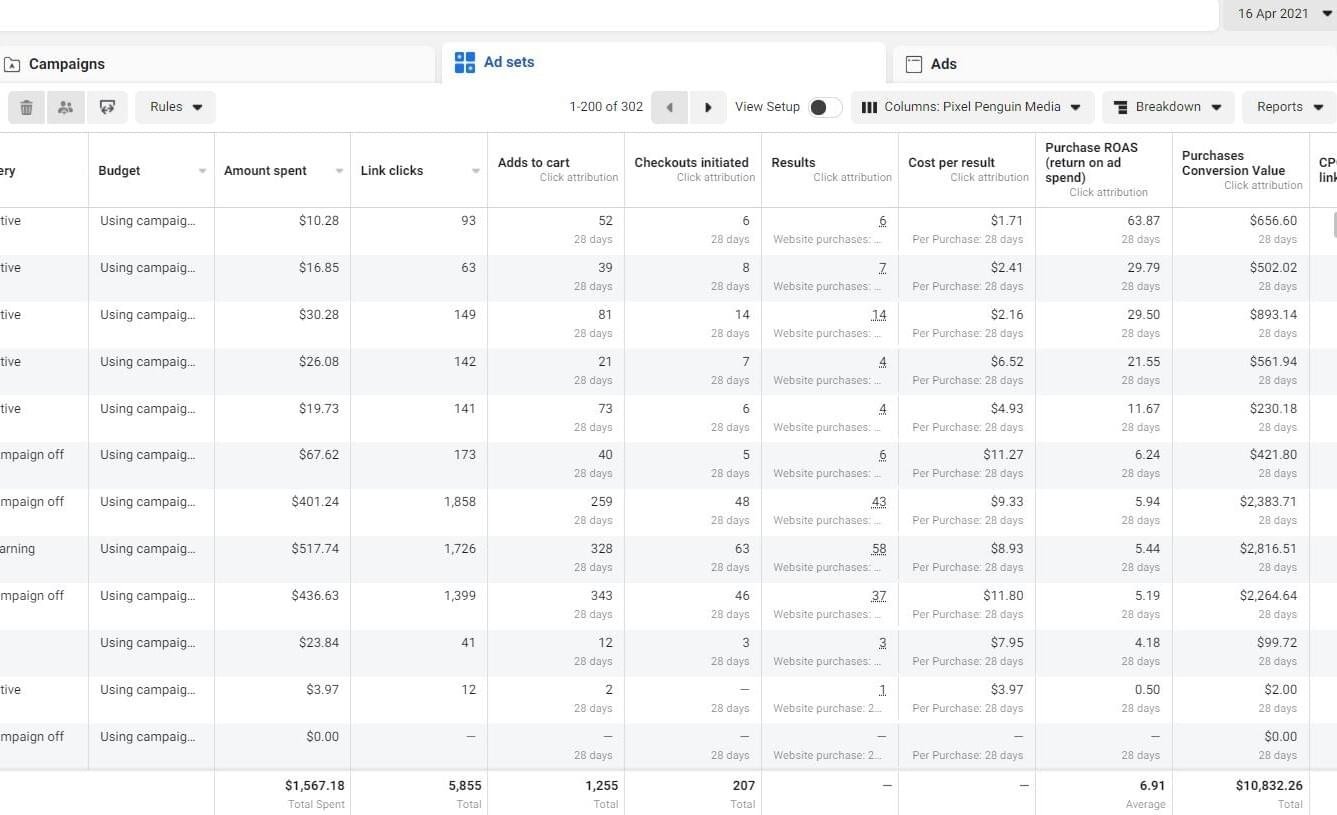Click the Campaigns folder icon

point(12,65)
